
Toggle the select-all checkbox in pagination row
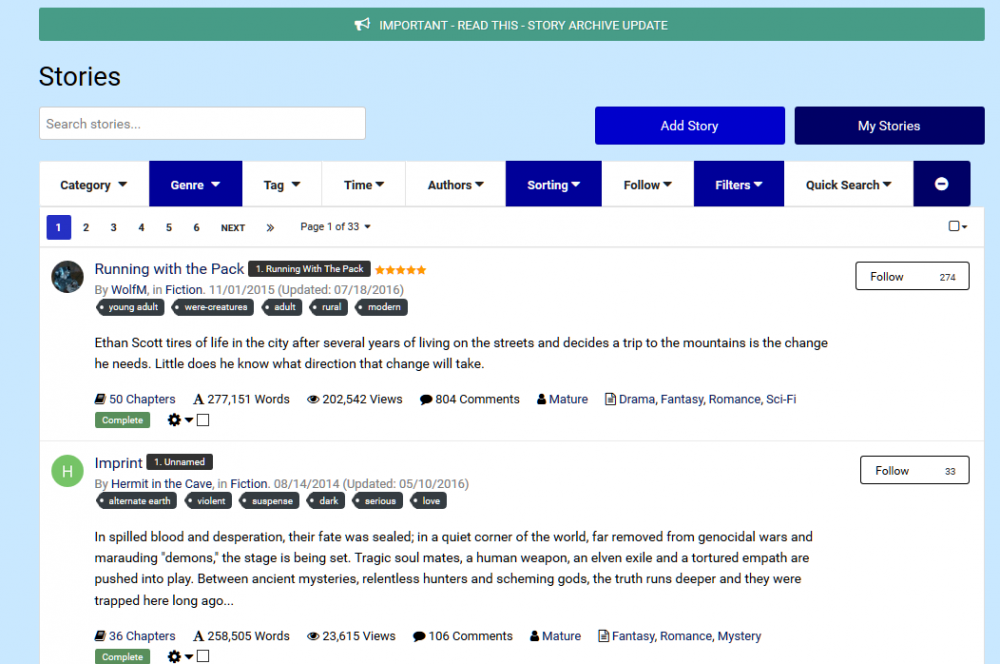(x=954, y=227)
